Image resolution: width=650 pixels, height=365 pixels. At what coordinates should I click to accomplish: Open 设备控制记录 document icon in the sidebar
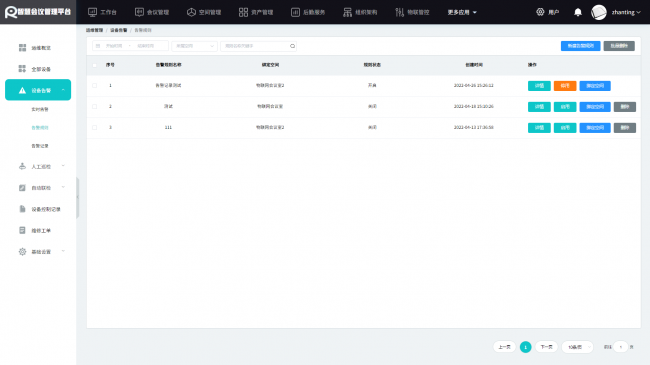pyautogui.click(x=22, y=209)
